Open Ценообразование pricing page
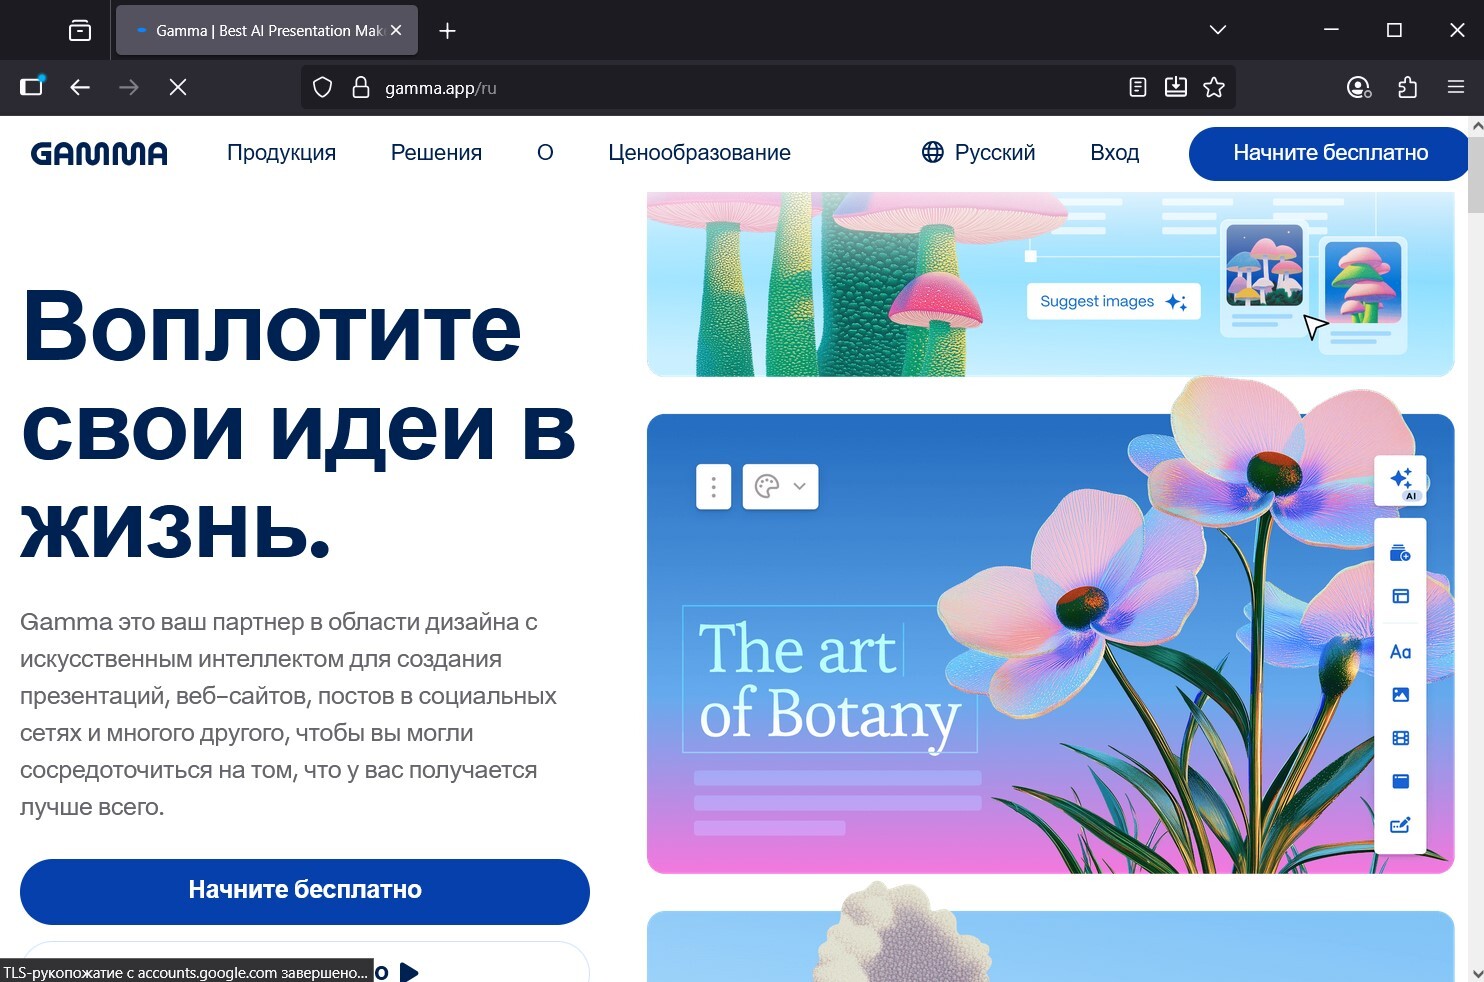The width and height of the screenshot is (1484, 982). click(699, 153)
